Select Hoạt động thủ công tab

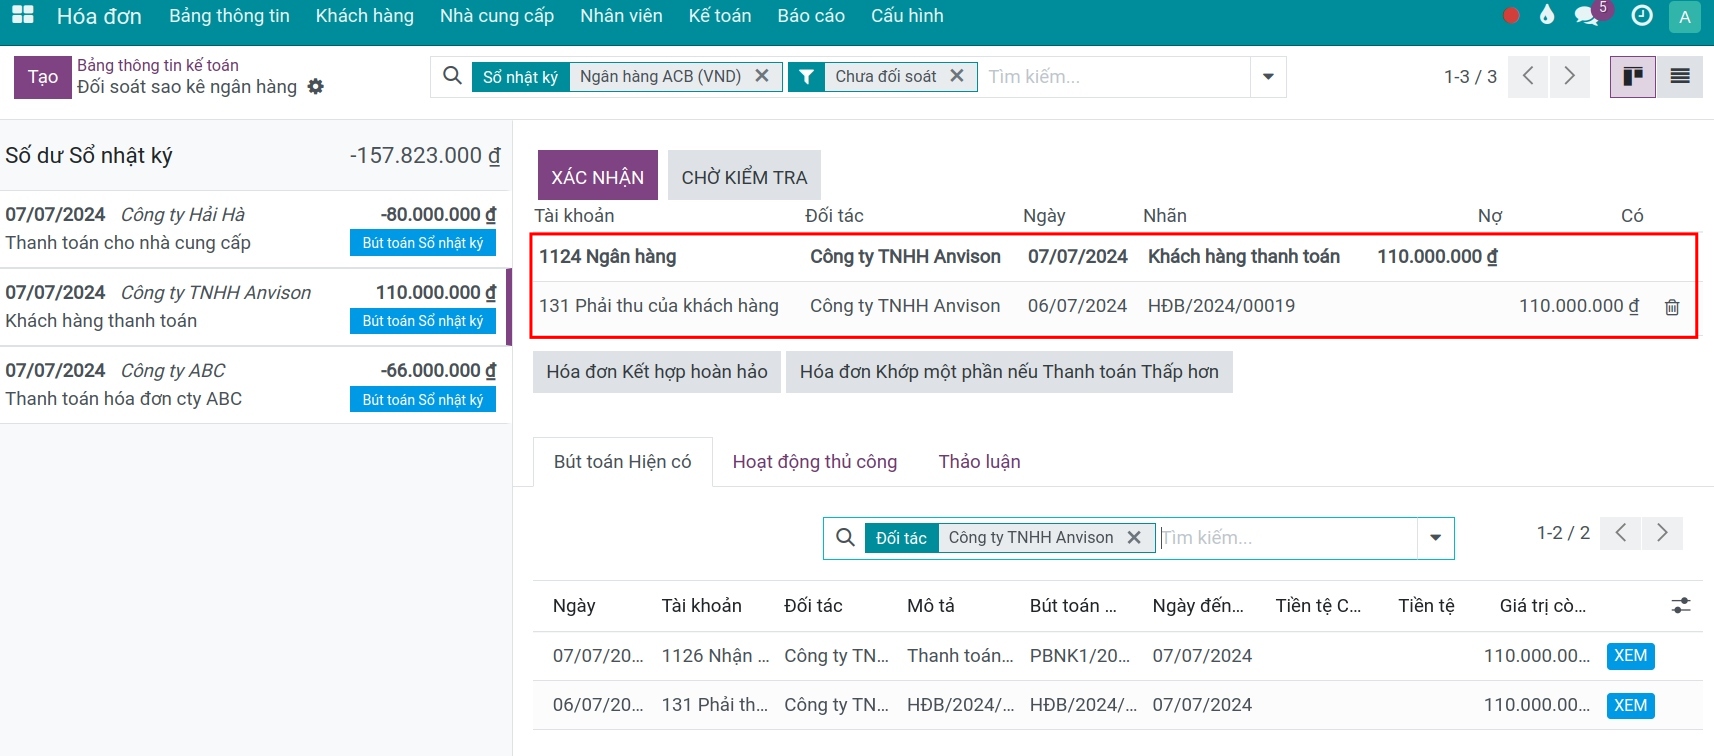click(x=815, y=462)
